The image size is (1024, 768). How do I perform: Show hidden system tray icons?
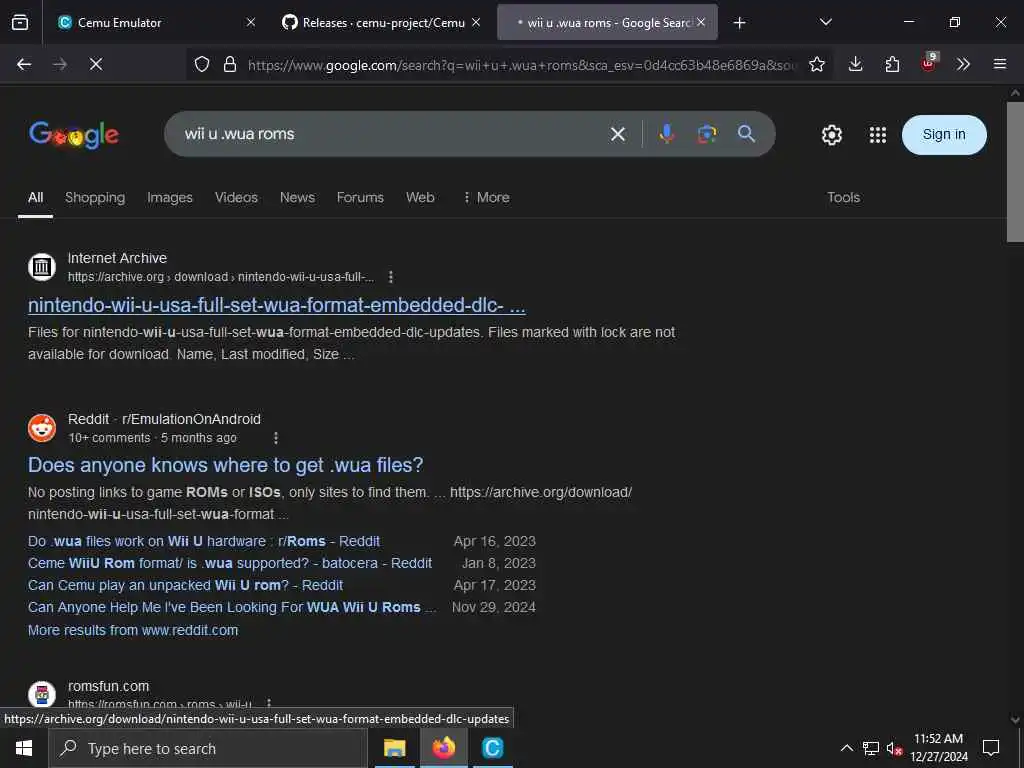point(846,748)
